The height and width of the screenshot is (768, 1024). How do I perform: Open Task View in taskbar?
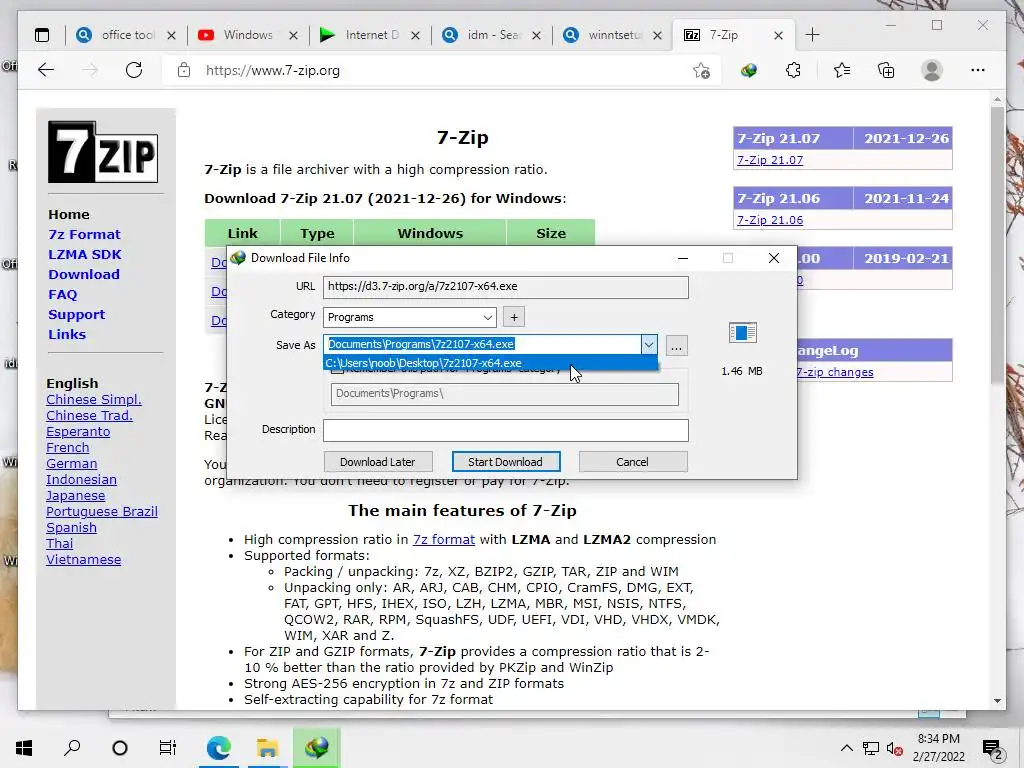coord(168,748)
